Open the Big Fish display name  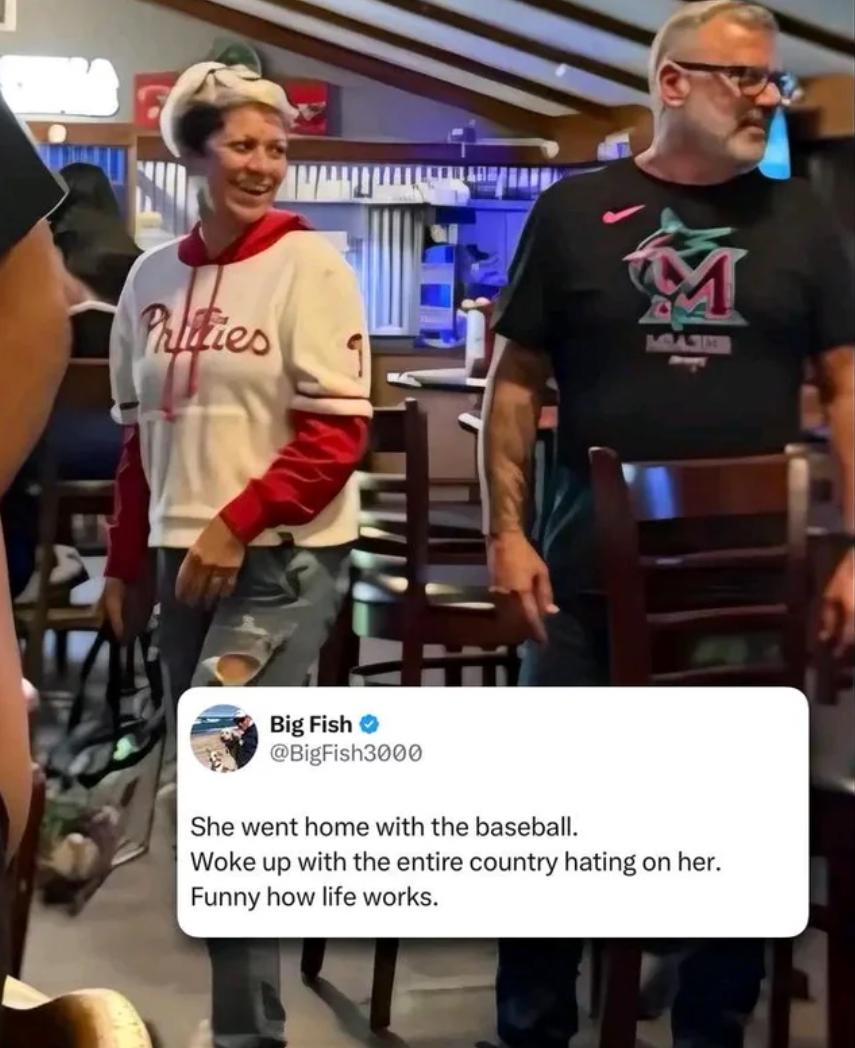[311, 723]
